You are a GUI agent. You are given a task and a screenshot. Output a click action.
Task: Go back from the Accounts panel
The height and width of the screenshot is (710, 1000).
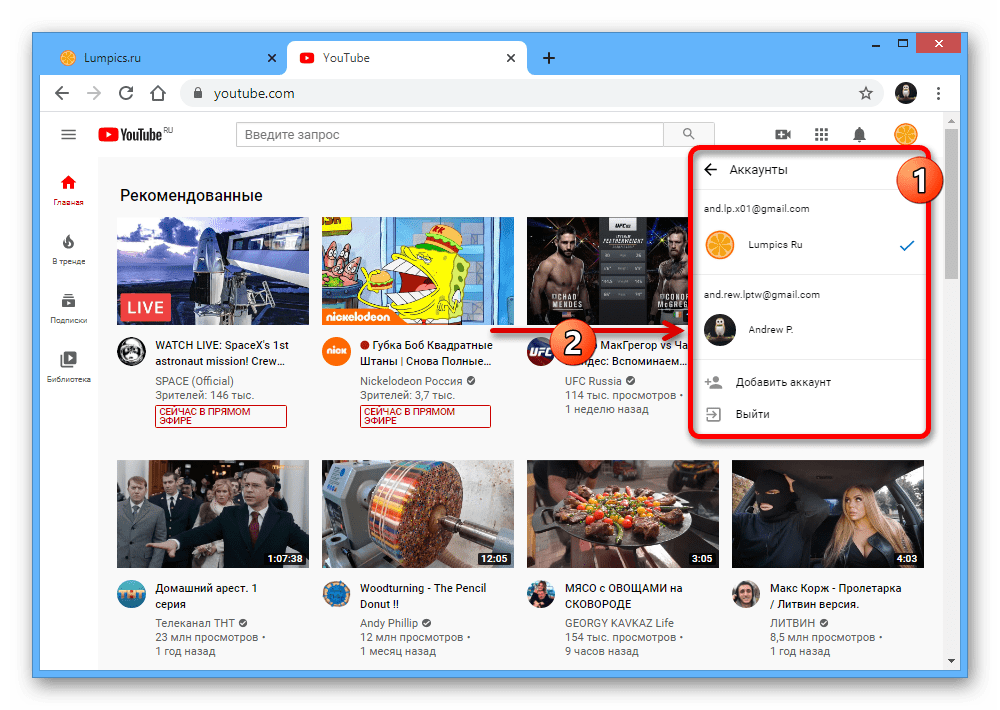coord(711,170)
